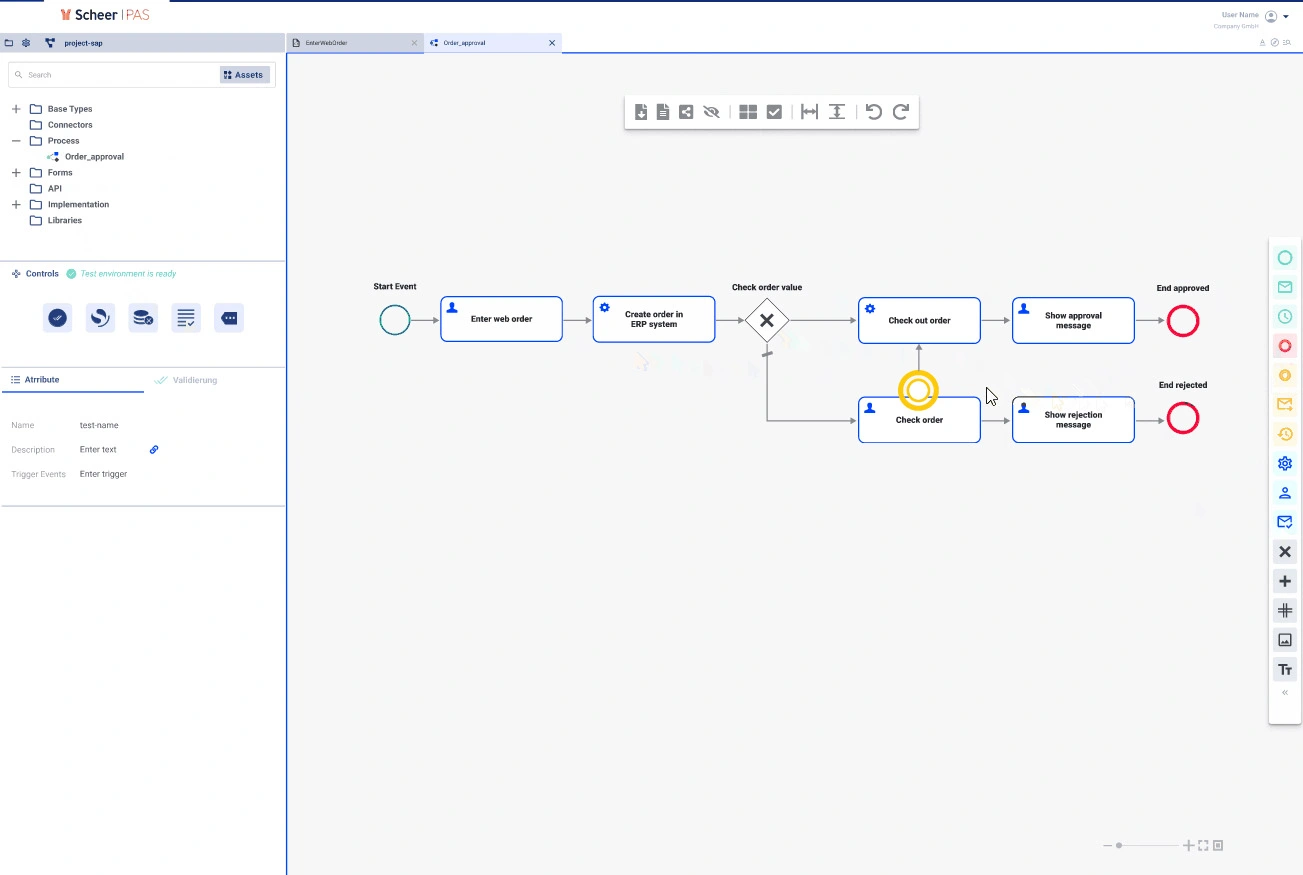Select the plus parallel gateway palette icon
This screenshot has width=1303, height=875.
(1285, 581)
